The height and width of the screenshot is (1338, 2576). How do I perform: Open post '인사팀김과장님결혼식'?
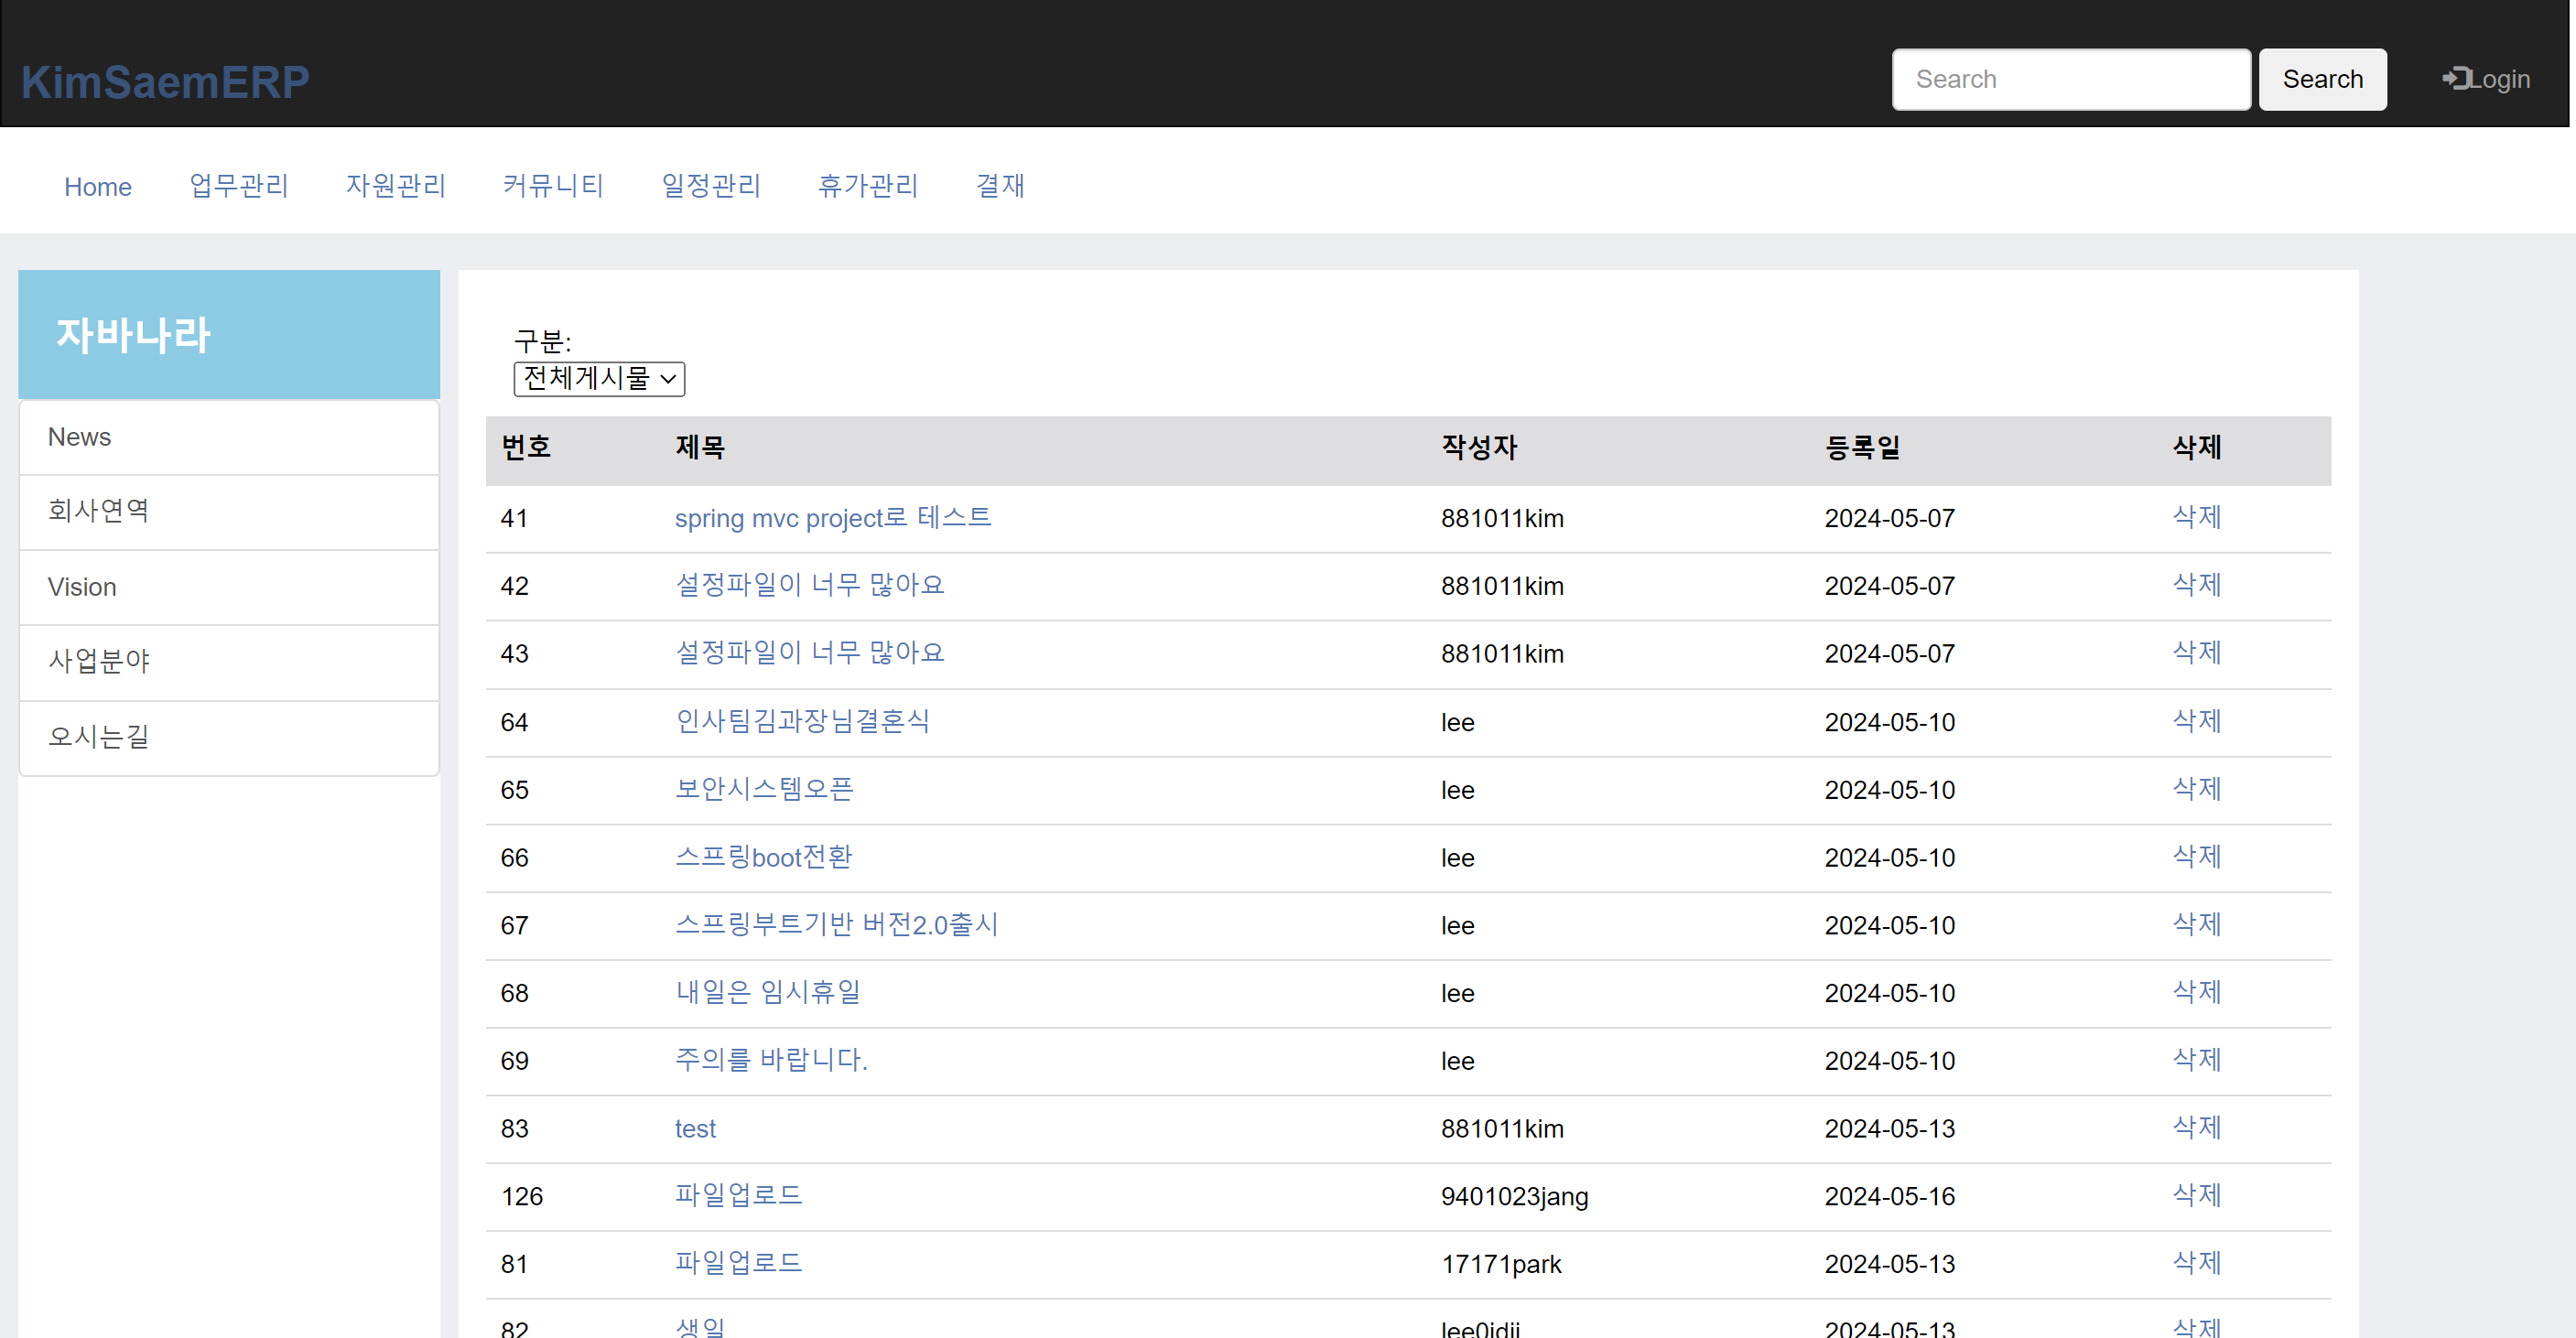(802, 721)
